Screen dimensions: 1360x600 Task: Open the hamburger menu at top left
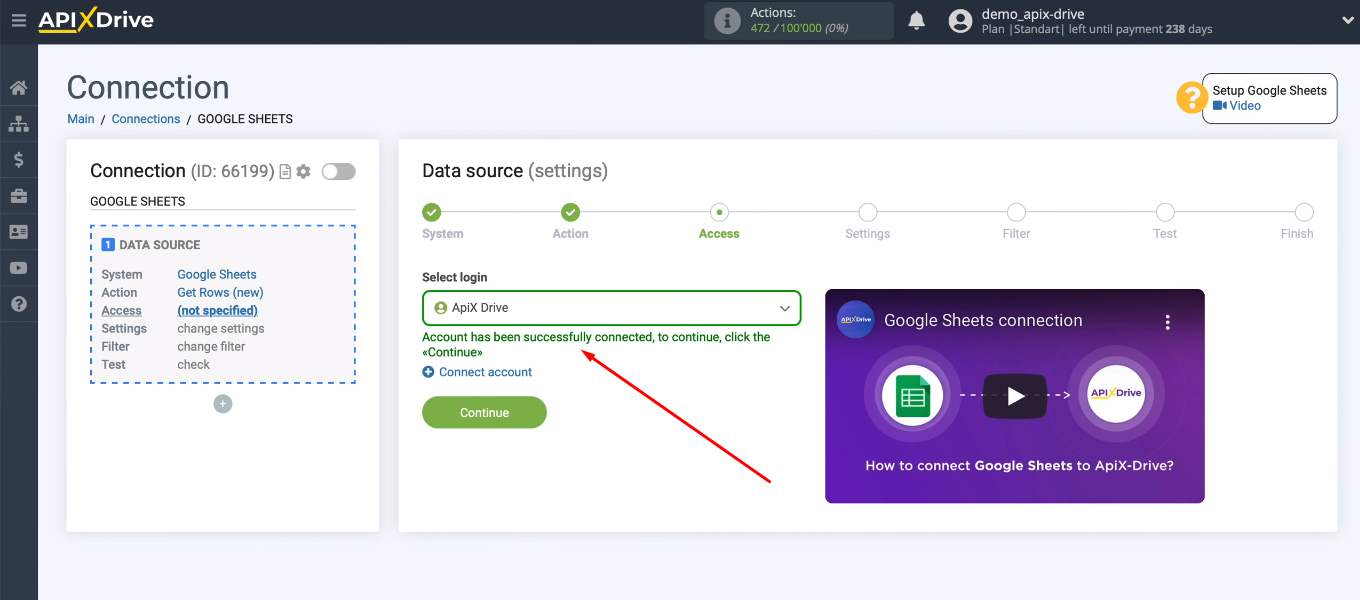click(x=18, y=19)
